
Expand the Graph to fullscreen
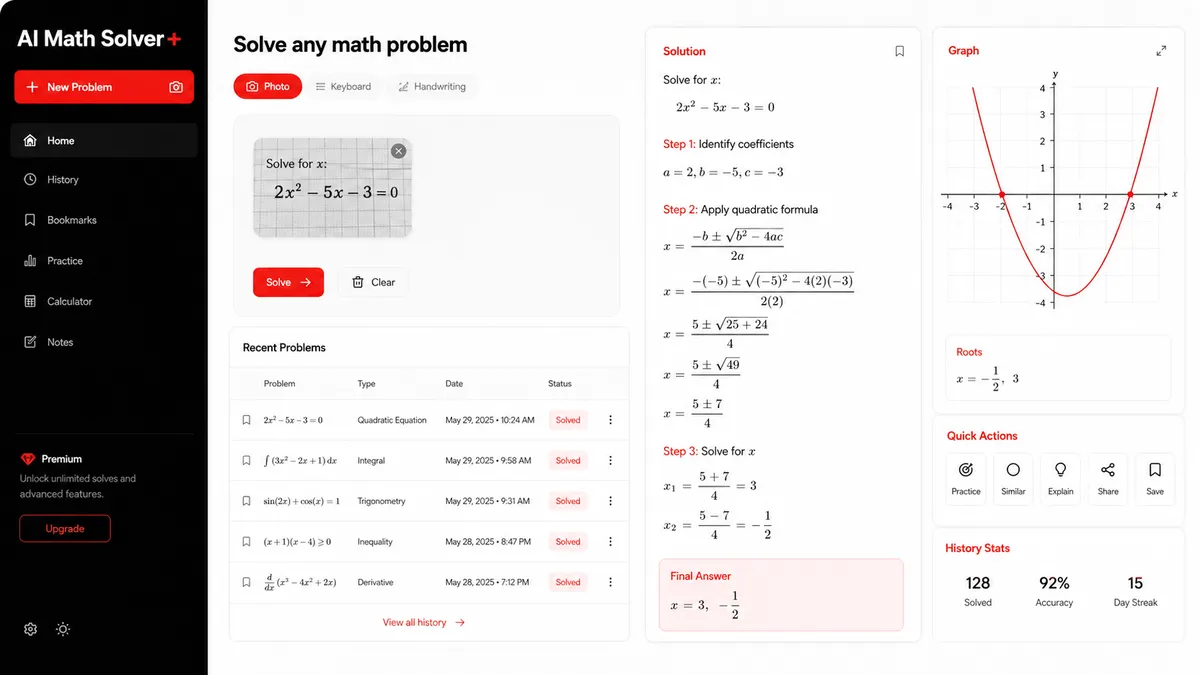tap(1161, 51)
